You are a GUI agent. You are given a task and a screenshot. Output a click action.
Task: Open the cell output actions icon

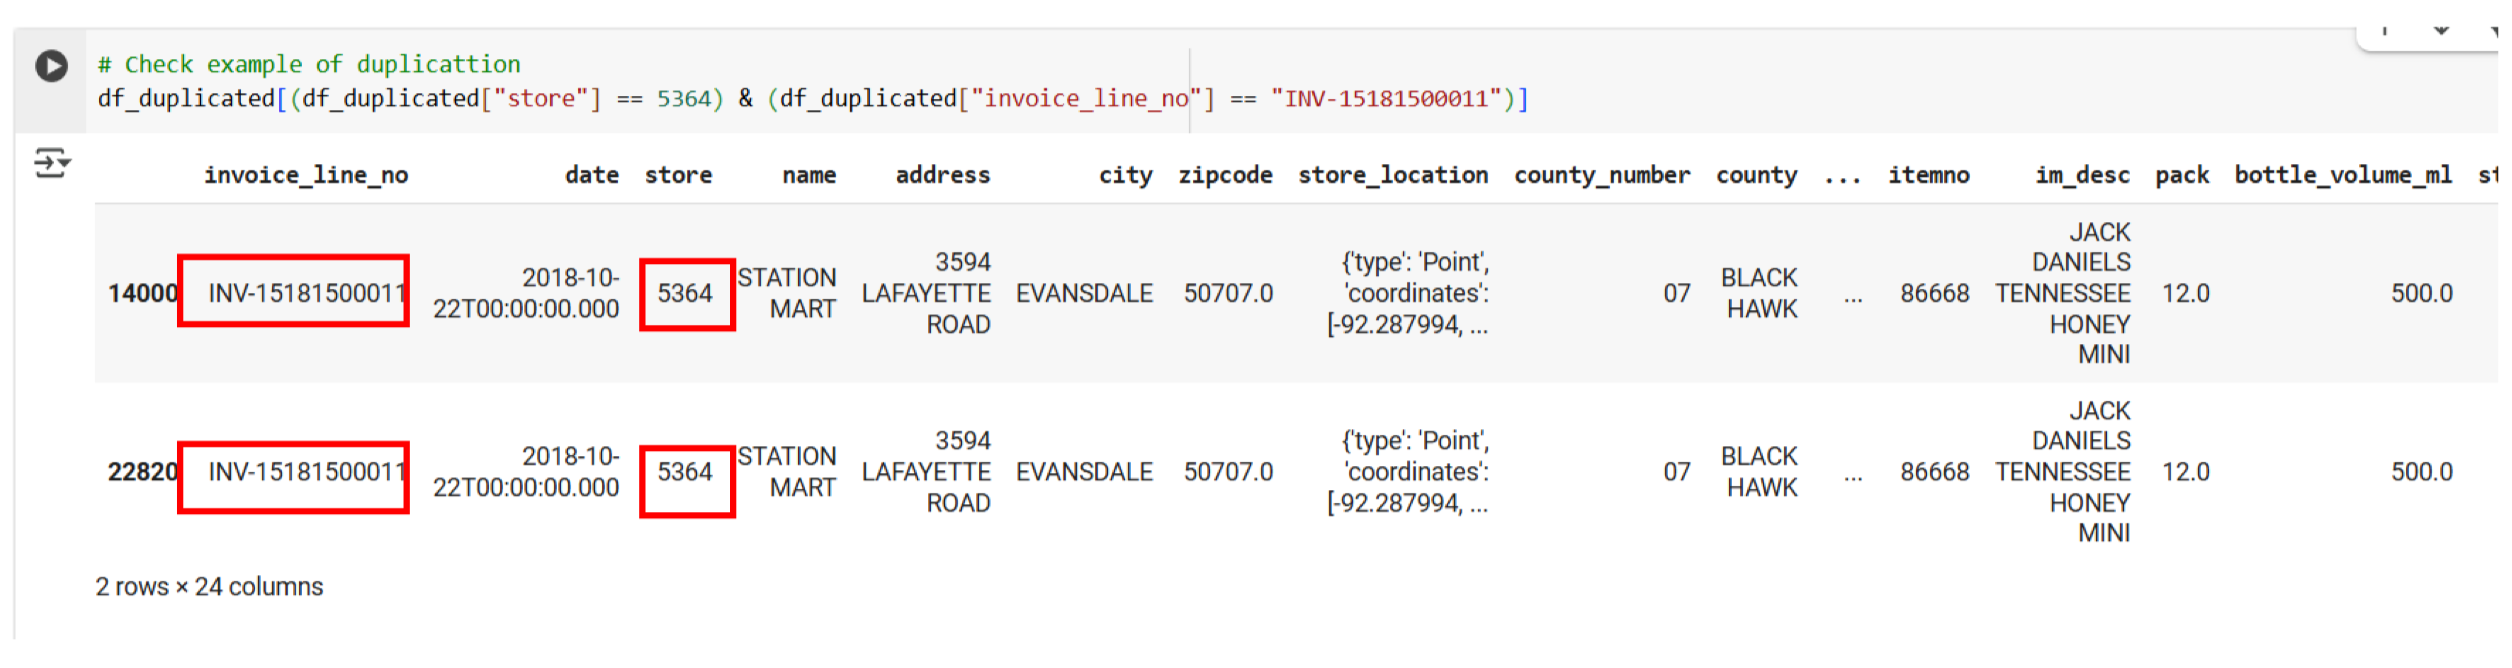51,162
